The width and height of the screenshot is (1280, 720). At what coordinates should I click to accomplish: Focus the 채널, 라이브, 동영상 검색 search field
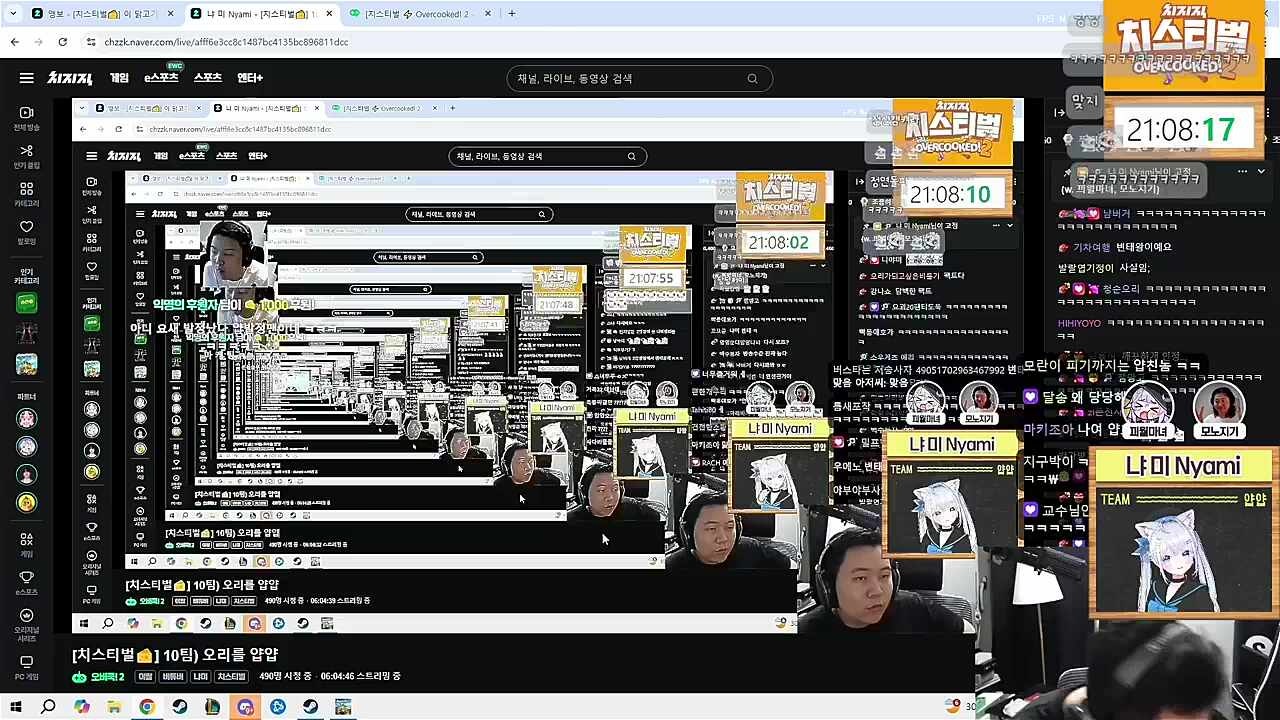click(630, 78)
